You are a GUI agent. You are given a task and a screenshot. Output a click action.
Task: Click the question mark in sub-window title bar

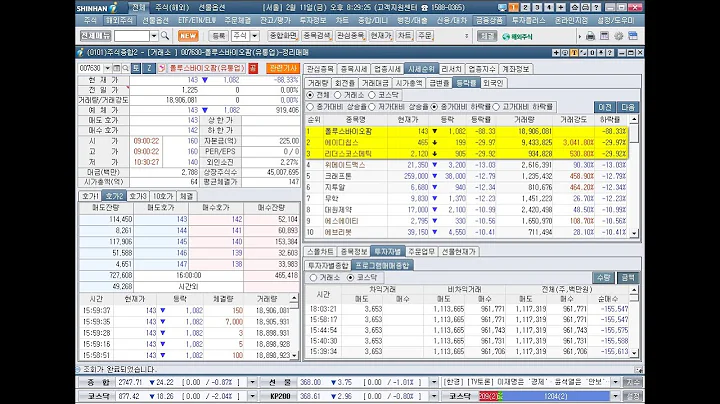(610, 53)
